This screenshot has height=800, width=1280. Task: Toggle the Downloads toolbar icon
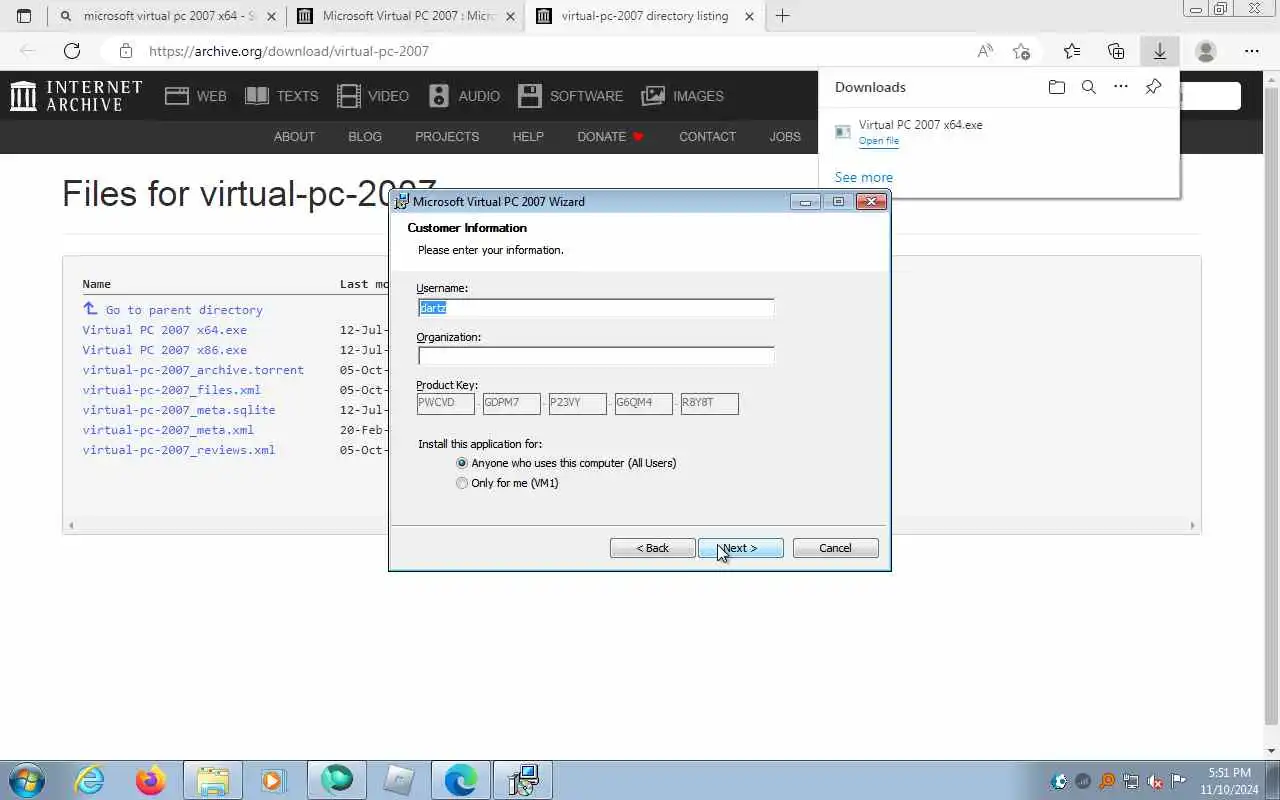click(1160, 51)
